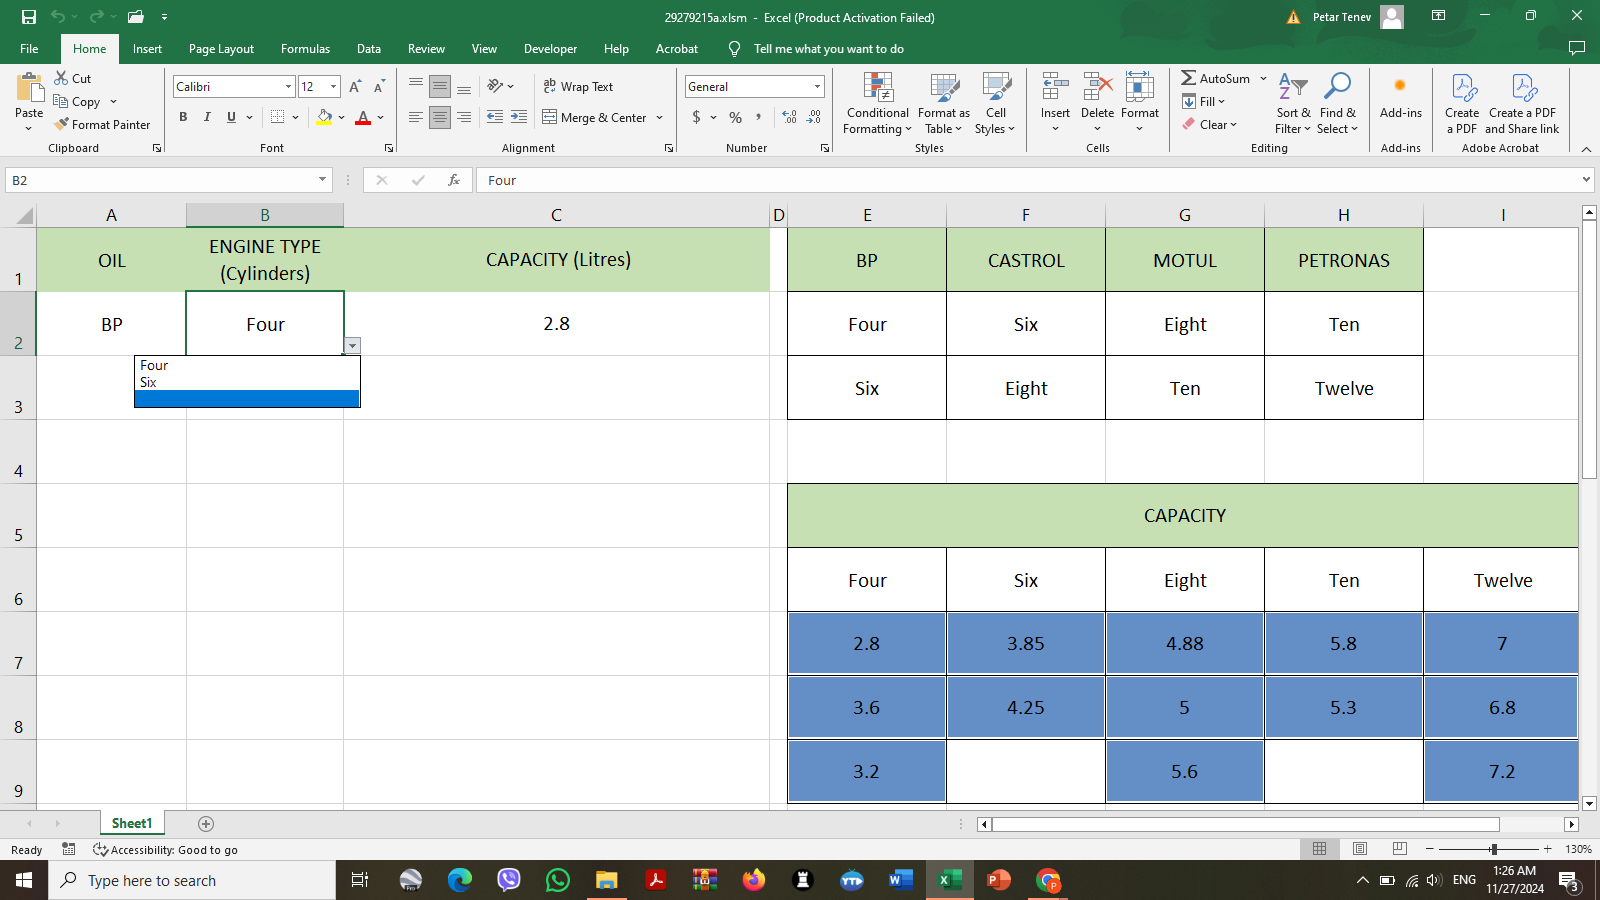Expand the formula bar
Screen dimensions: 1600x900
(x=1586, y=180)
